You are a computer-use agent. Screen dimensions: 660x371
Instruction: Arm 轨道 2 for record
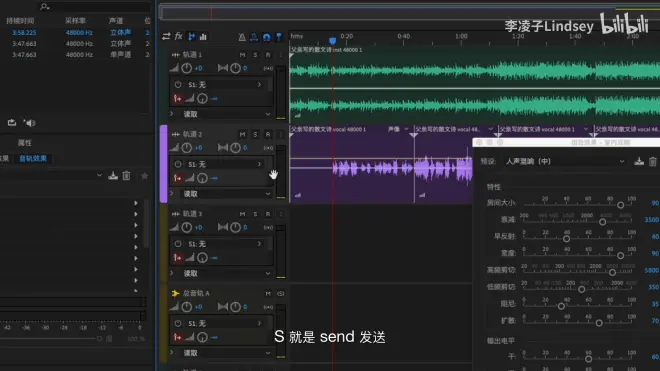tap(268, 134)
